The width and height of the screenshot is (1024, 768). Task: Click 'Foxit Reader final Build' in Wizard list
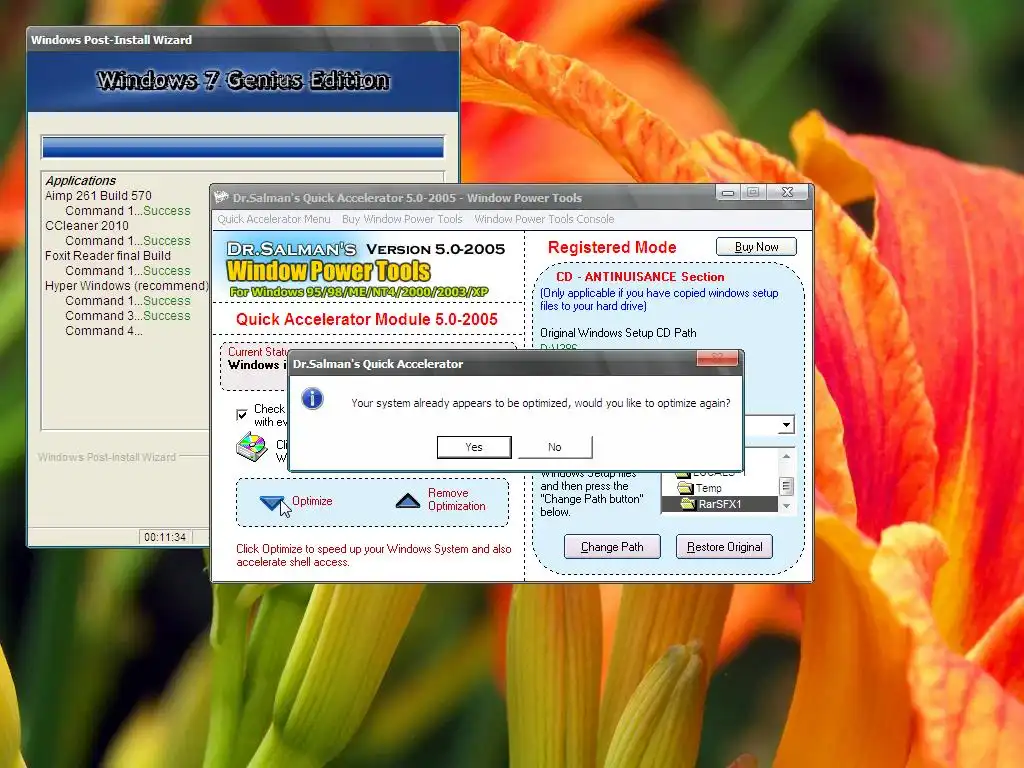tap(108, 256)
